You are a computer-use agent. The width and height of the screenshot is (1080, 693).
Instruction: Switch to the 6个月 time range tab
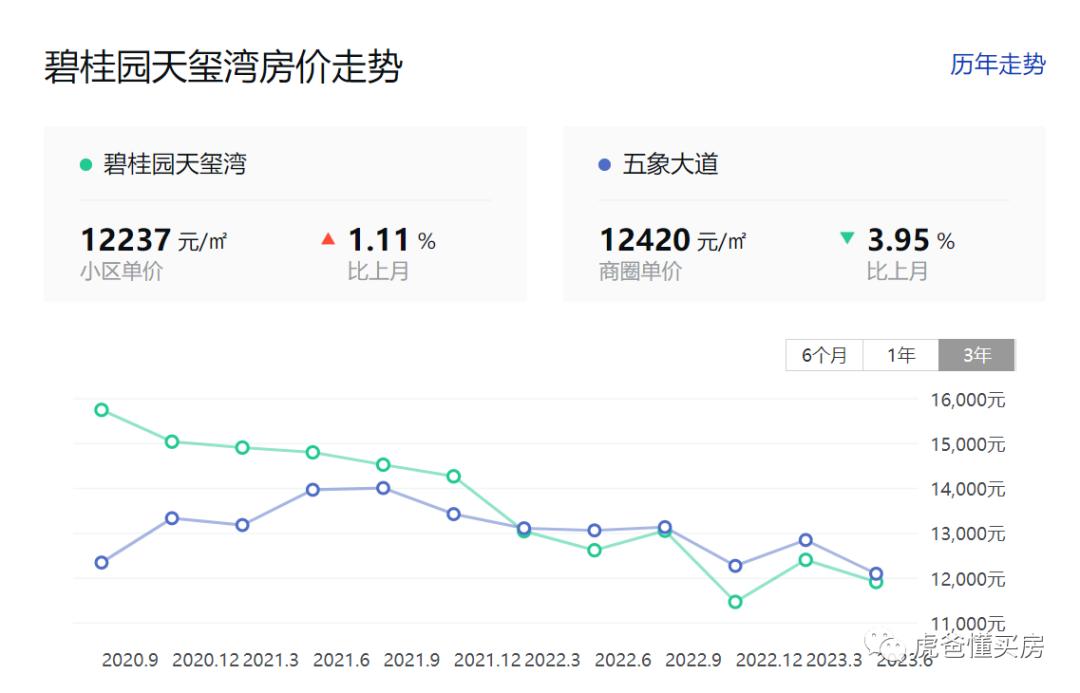pyautogui.click(x=824, y=354)
